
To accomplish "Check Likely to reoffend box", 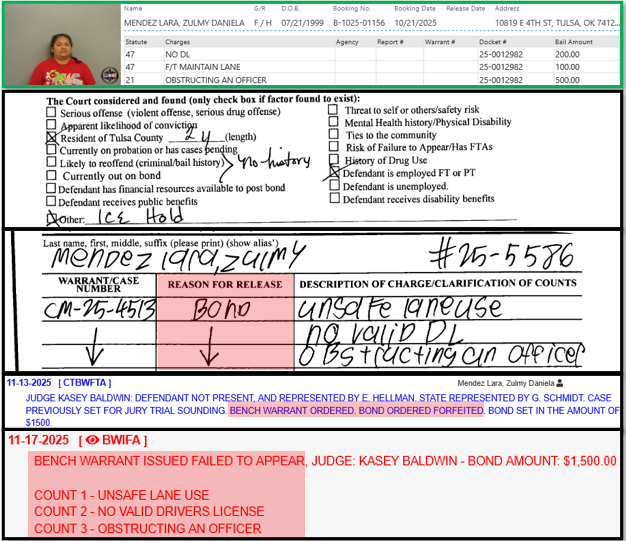I will pos(51,162).
